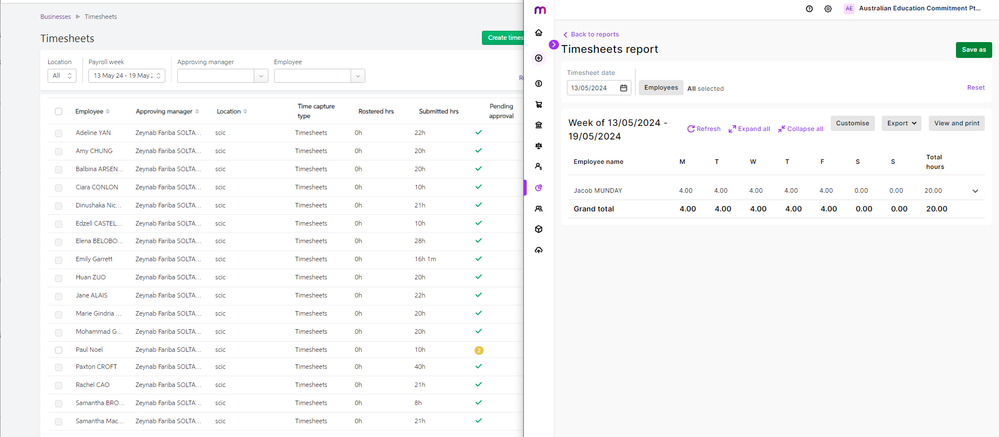Open the shopping cart icon in sidebar
Image resolution: width=999 pixels, height=437 pixels.
pyautogui.click(x=539, y=105)
